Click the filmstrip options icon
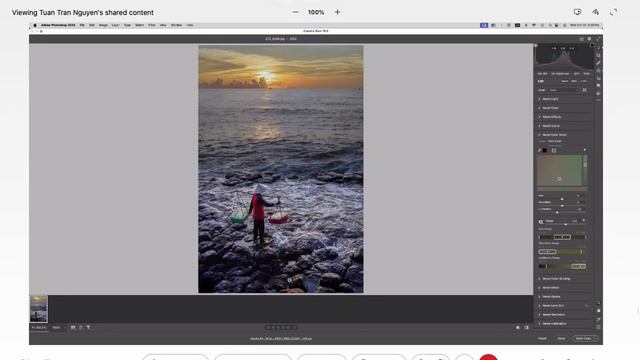 point(73,327)
